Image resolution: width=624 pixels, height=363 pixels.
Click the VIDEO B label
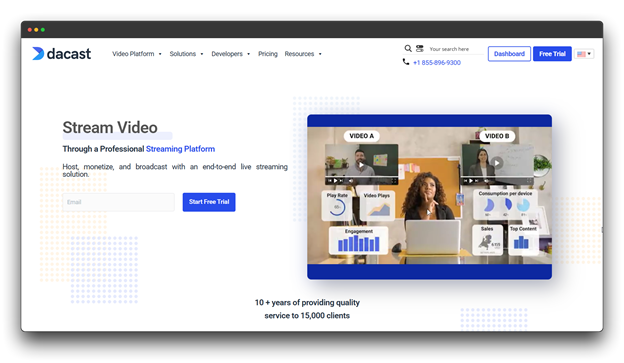coord(497,136)
